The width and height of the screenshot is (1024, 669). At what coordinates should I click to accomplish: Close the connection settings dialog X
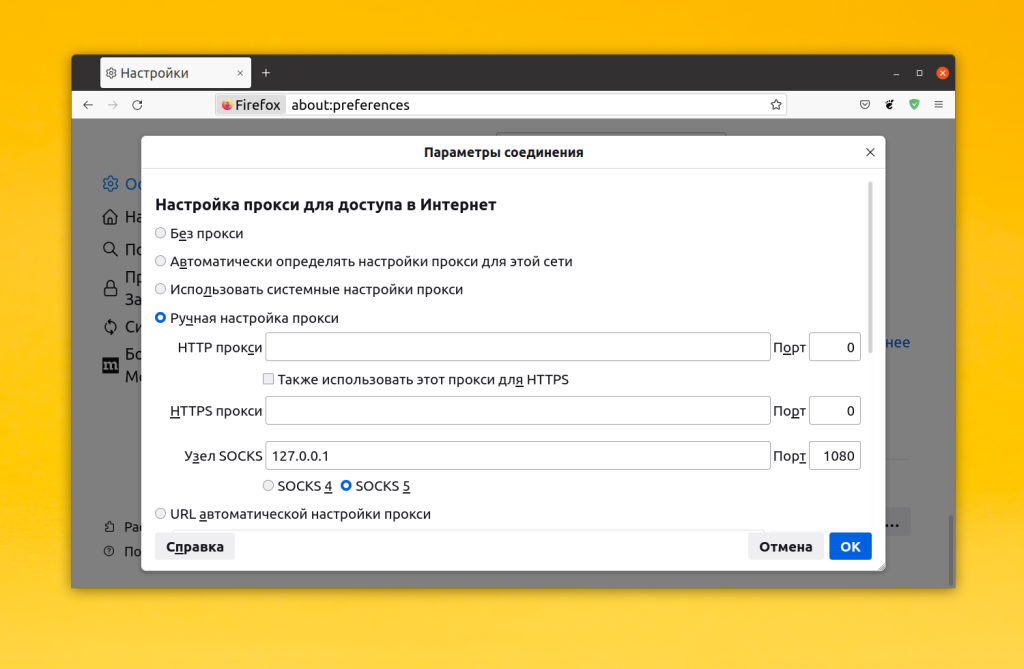click(x=870, y=152)
